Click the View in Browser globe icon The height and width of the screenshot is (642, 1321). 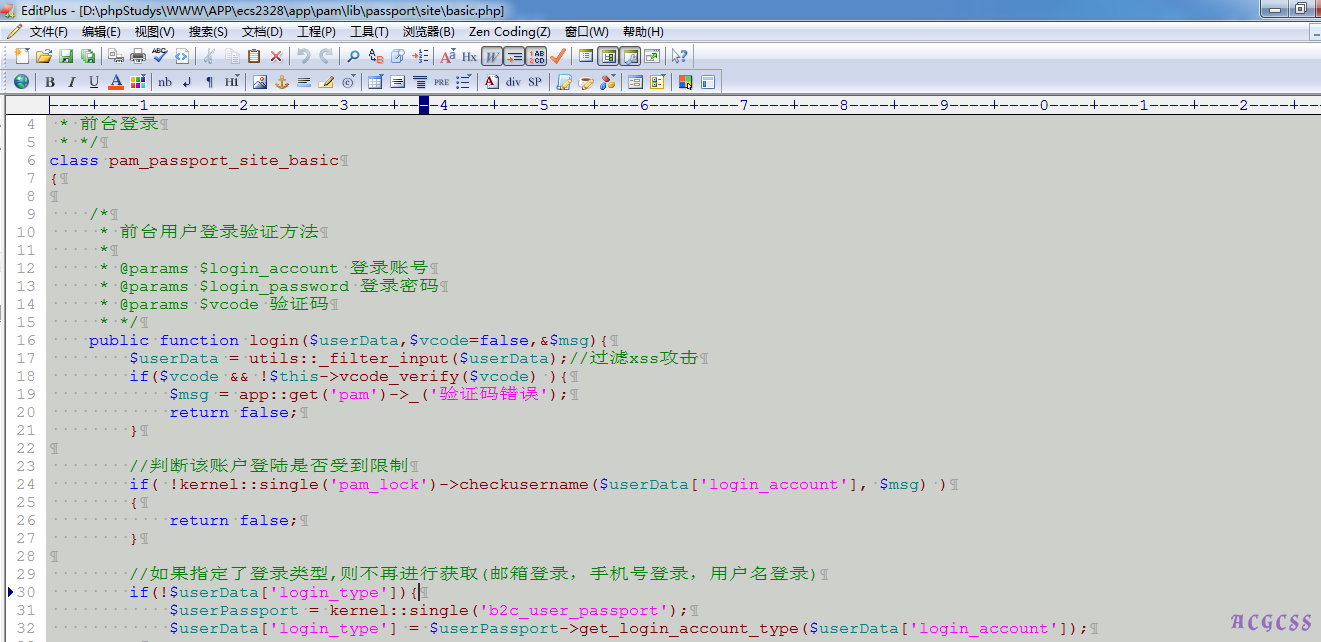(21, 82)
